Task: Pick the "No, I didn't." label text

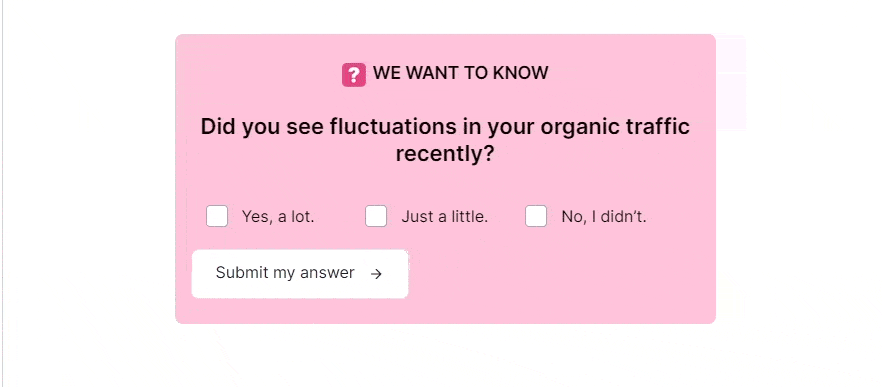Action: click(604, 217)
